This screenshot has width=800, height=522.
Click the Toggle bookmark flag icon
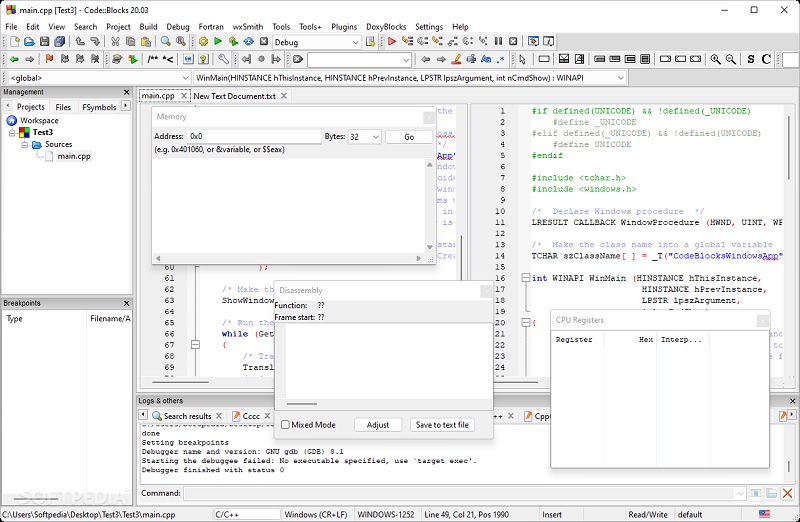coord(49,60)
